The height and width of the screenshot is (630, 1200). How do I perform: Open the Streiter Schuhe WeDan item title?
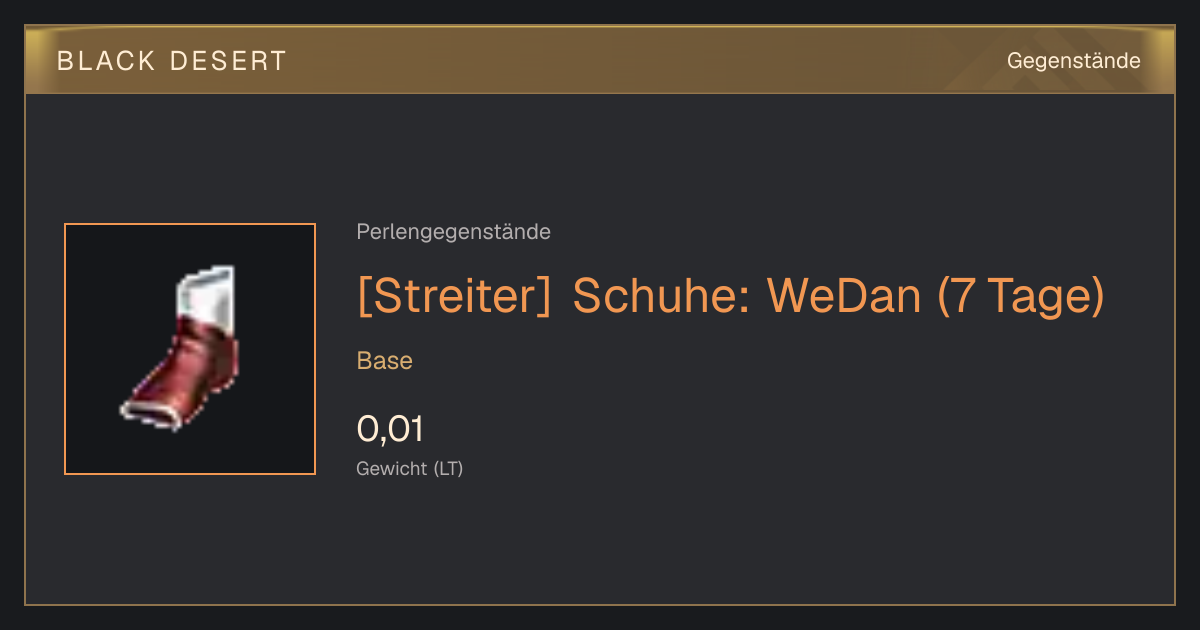click(x=731, y=295)
